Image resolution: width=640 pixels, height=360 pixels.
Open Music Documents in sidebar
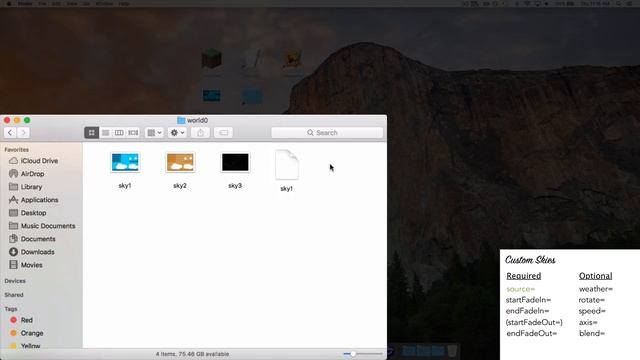click(x=48, y=226)
